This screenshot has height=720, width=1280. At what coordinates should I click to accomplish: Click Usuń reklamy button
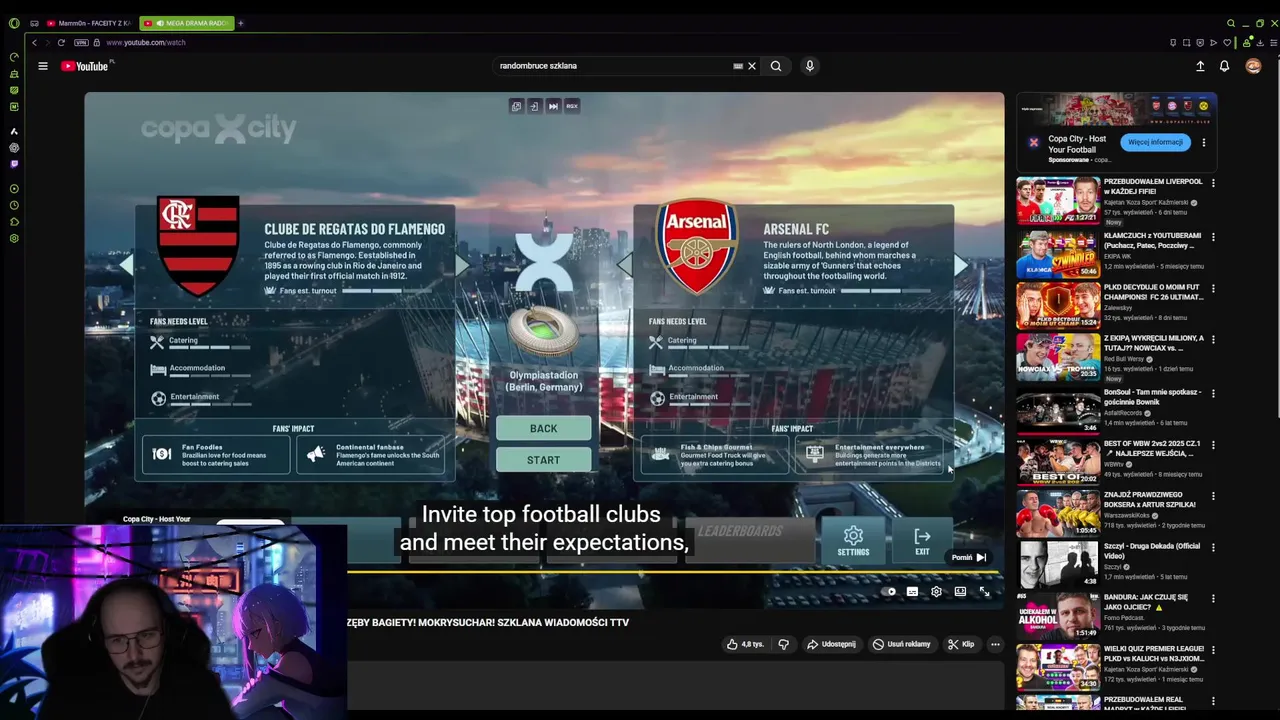click(901, 645)
